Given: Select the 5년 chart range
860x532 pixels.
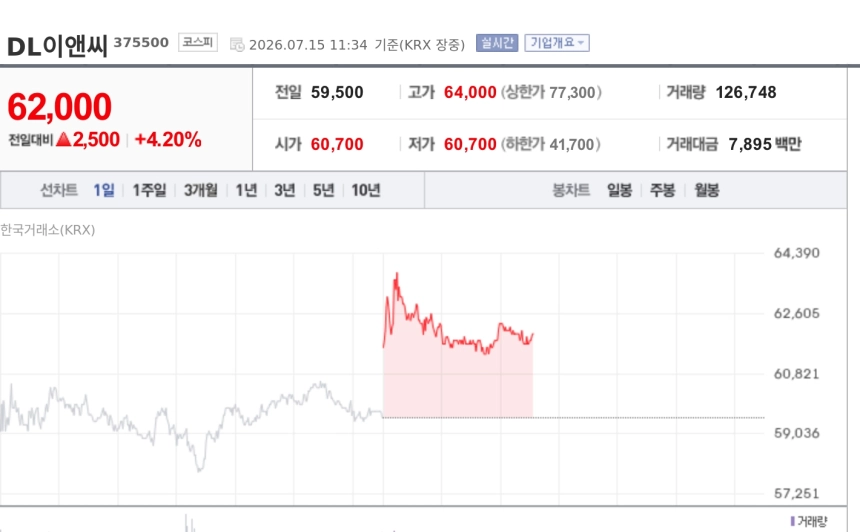Looking at the screenshot, I should tap(323, 190).
